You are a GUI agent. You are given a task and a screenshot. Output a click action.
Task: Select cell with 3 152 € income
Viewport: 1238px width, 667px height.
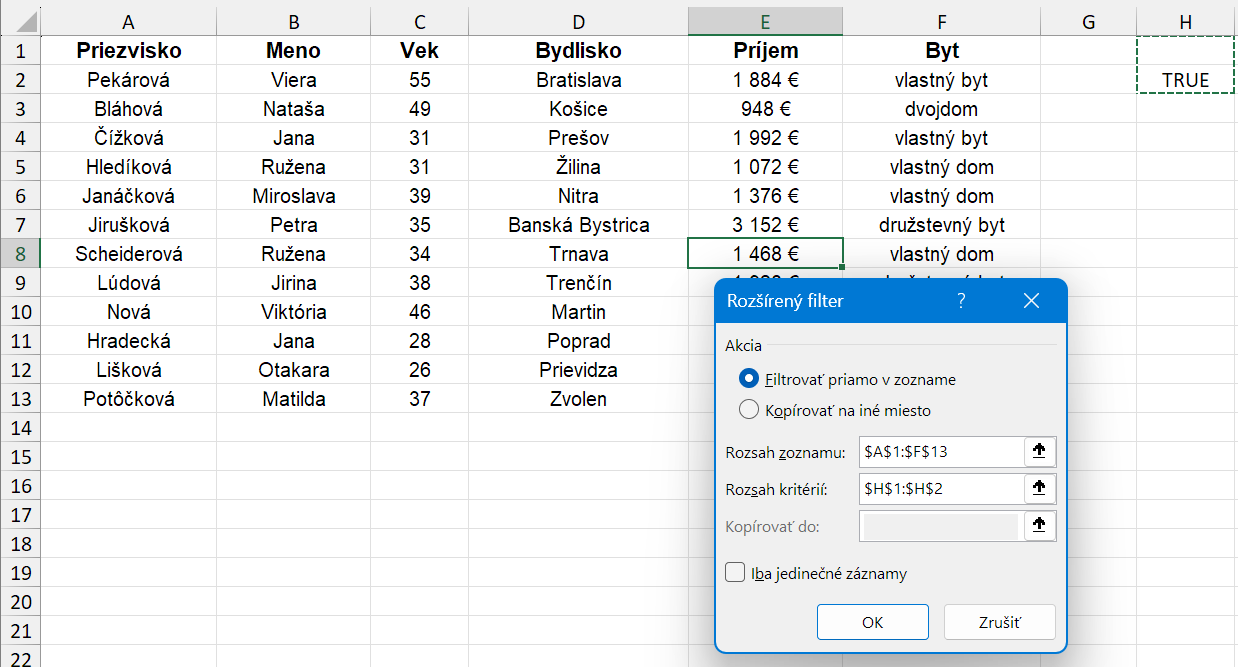click(x=765, y=225)
